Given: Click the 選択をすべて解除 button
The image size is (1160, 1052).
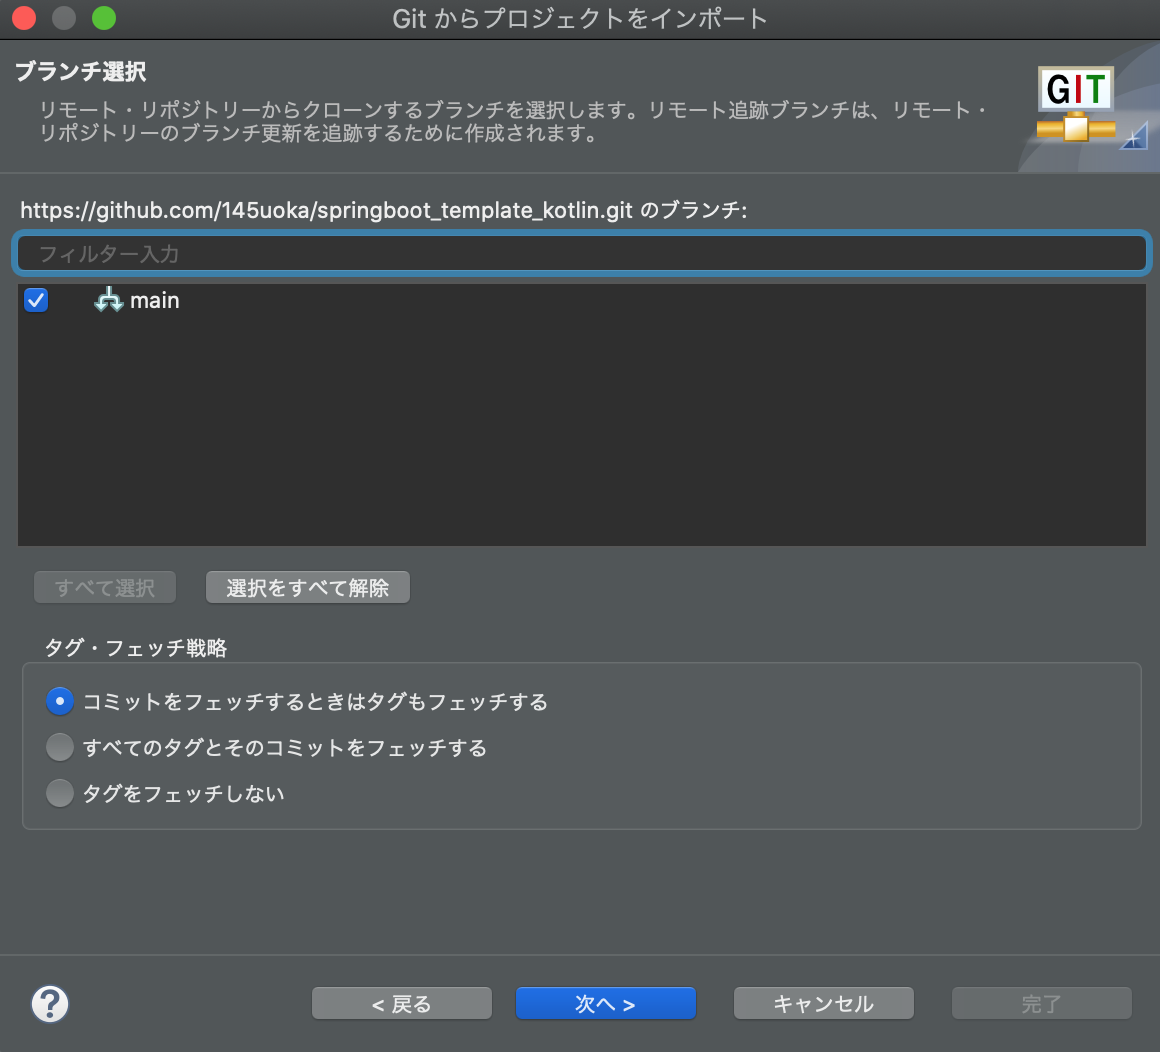Looking at the screenshot, I should tap(307, 587).
